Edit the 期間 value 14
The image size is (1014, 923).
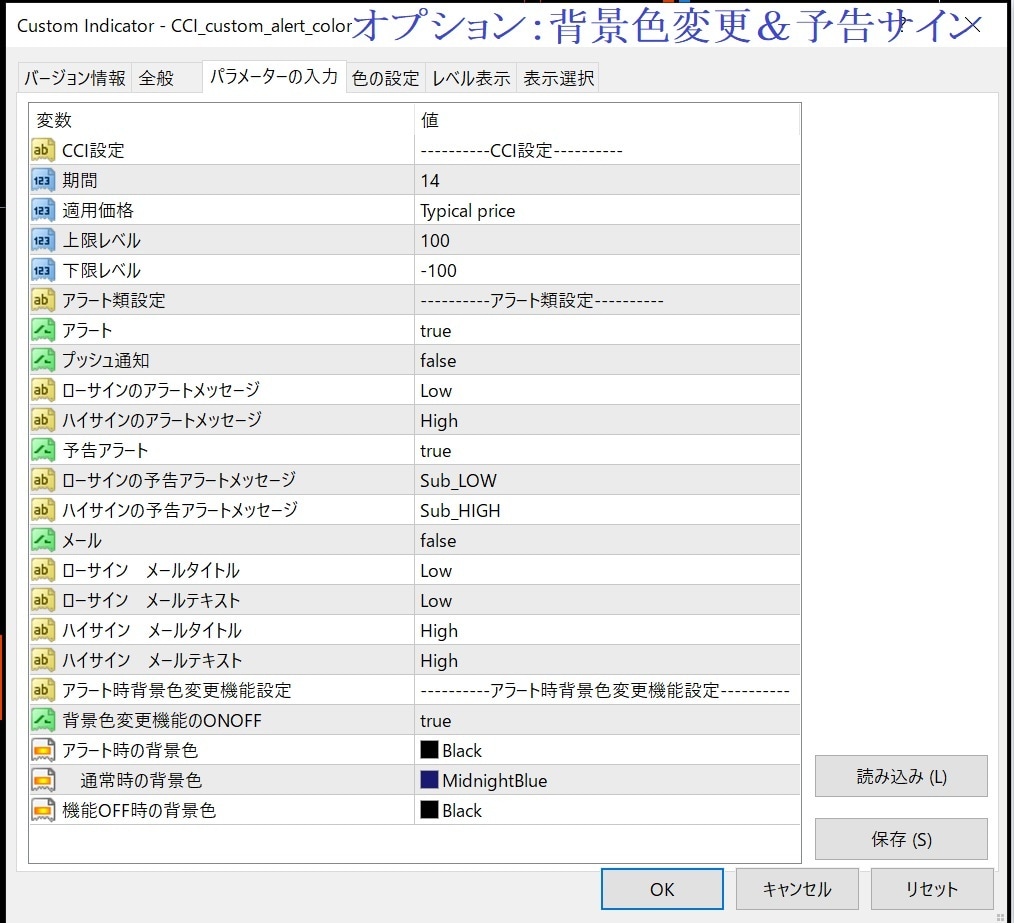click(607, 180)
